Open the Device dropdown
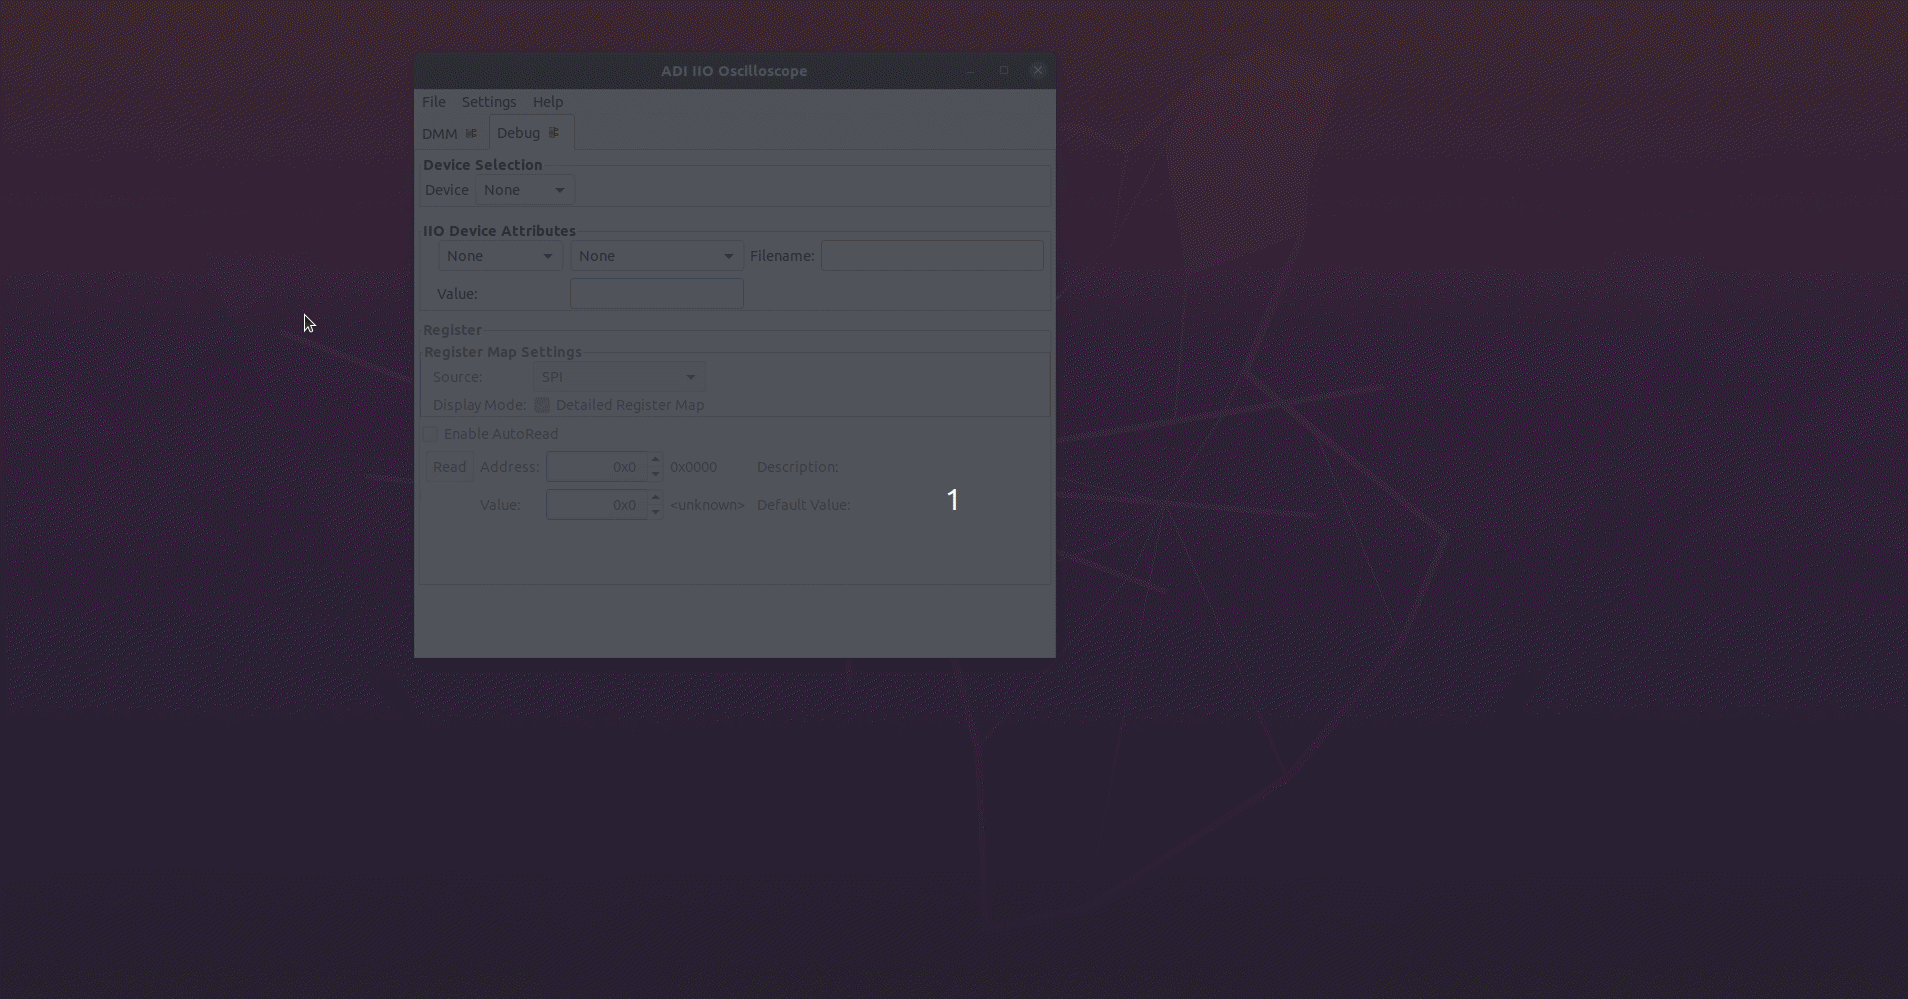This screenshot has width=1908, height=999. (525, 190)
